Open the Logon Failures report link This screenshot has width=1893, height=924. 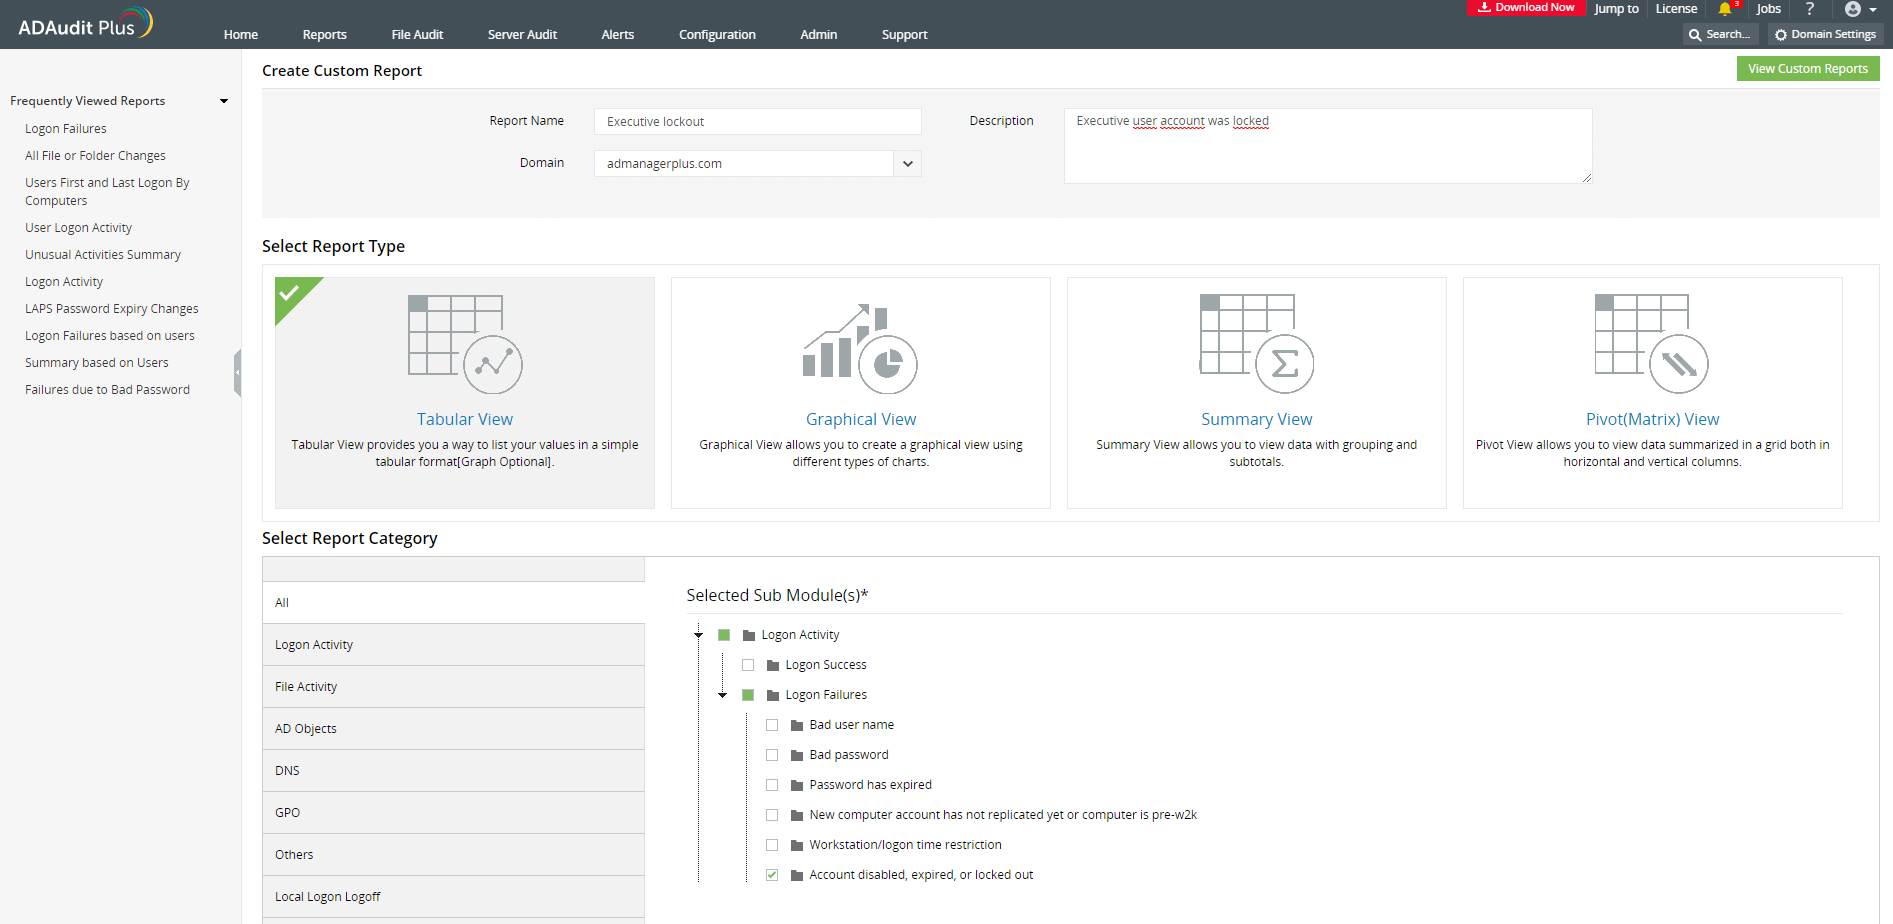click(66, 129)
